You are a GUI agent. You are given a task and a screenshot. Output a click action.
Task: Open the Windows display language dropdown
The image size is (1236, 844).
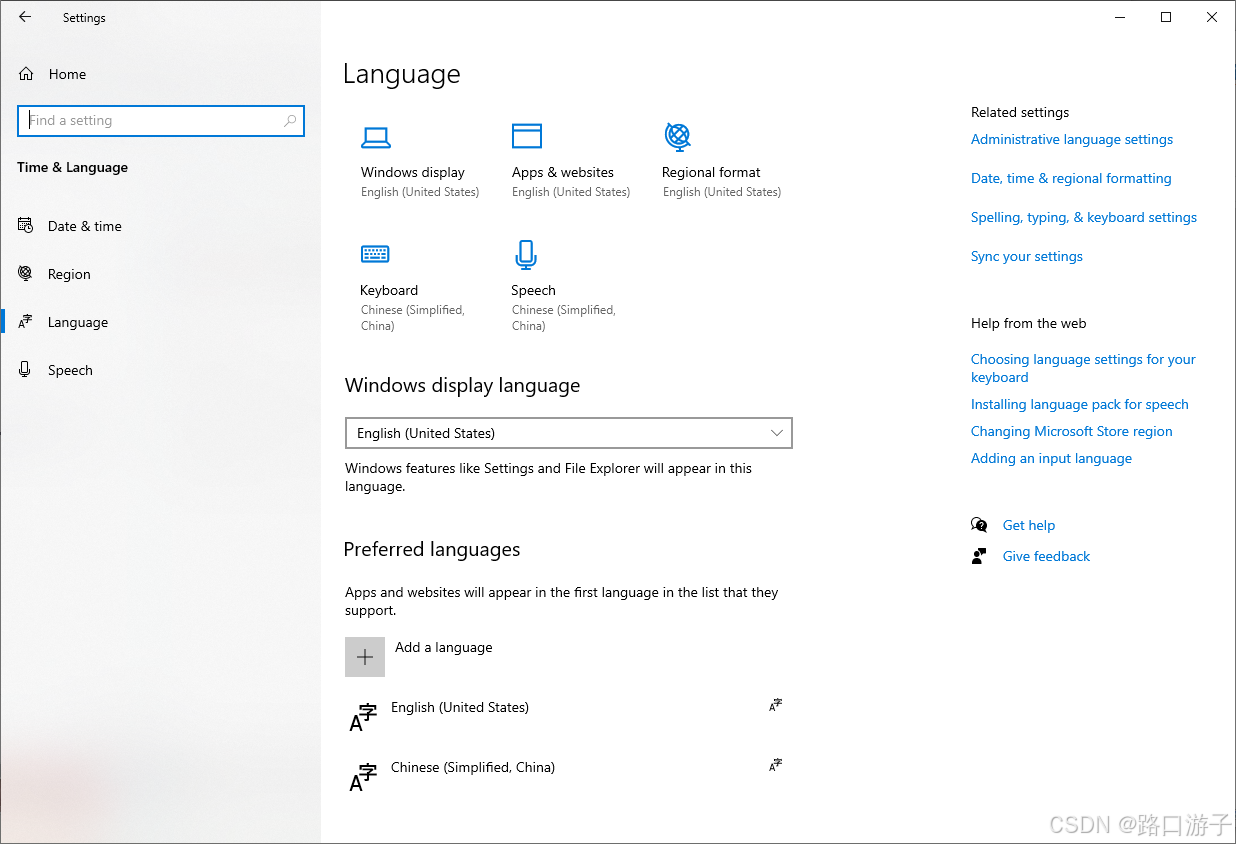tap(568, 432)
